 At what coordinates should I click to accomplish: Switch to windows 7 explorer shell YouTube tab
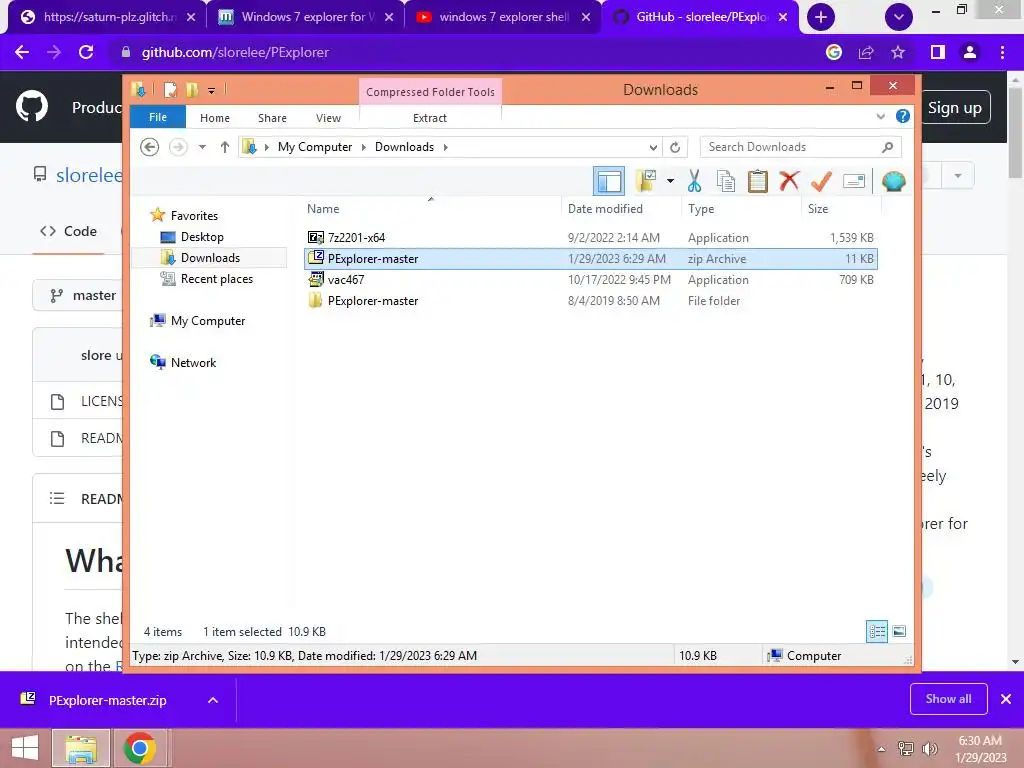point(504,17)
